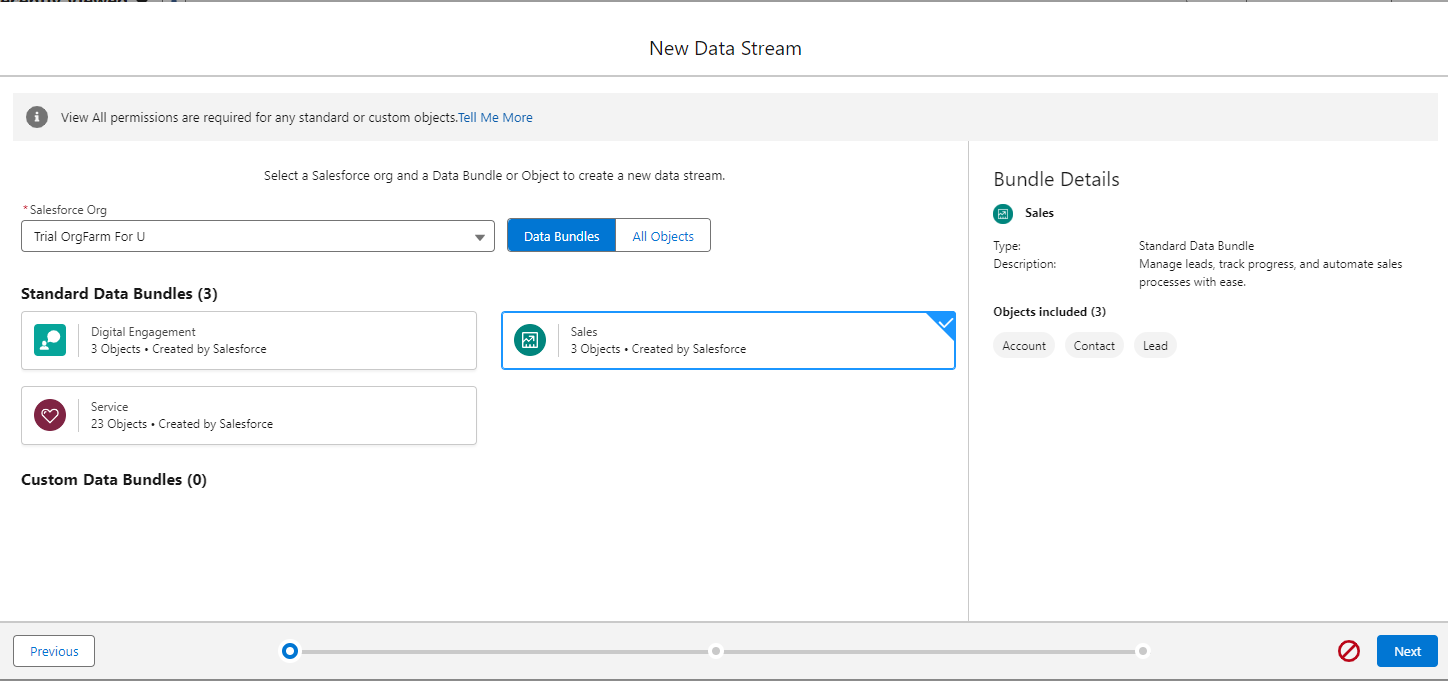
Task: Click the info icon in the permissions banner
Action: coord(37,117)
